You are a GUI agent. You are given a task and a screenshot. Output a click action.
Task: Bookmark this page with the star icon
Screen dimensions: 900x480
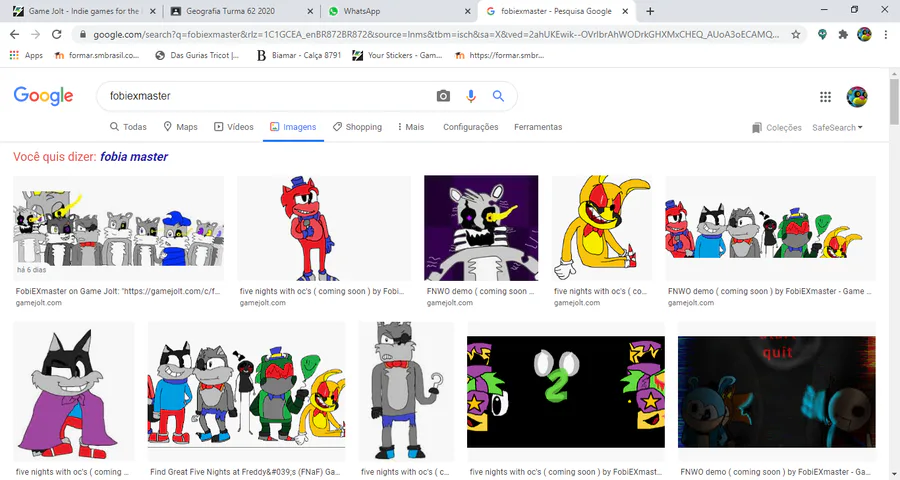[x=796, y=34]
